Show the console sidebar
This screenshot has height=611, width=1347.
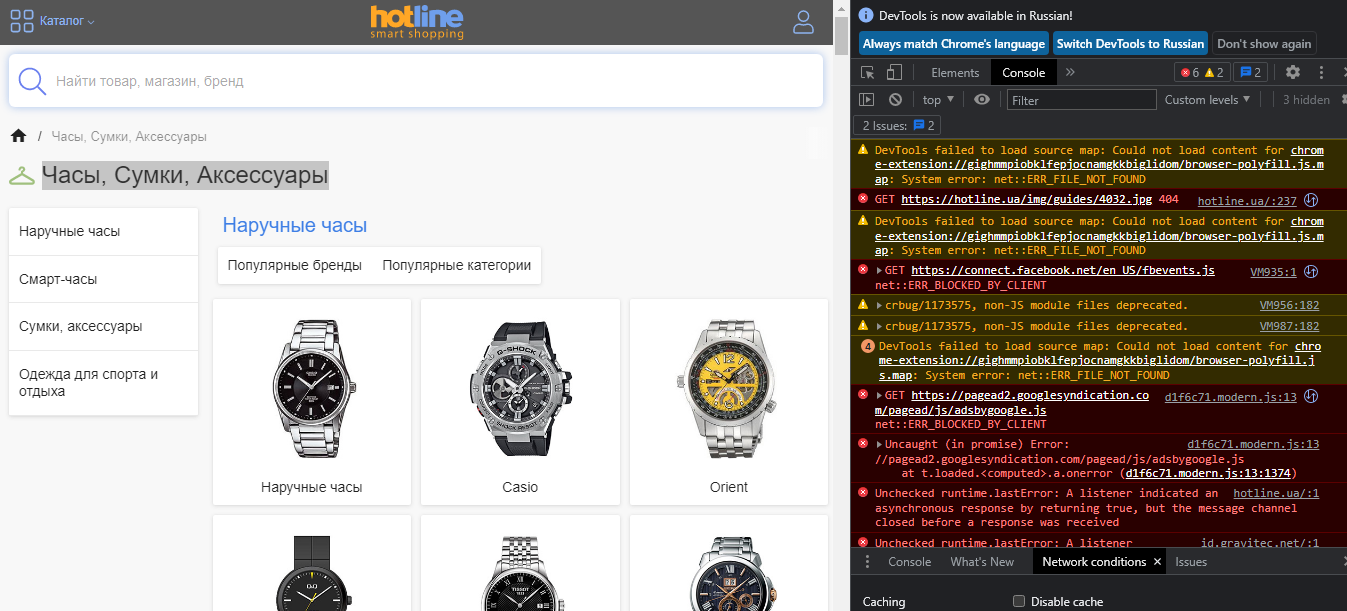click(x=867, y=99)
